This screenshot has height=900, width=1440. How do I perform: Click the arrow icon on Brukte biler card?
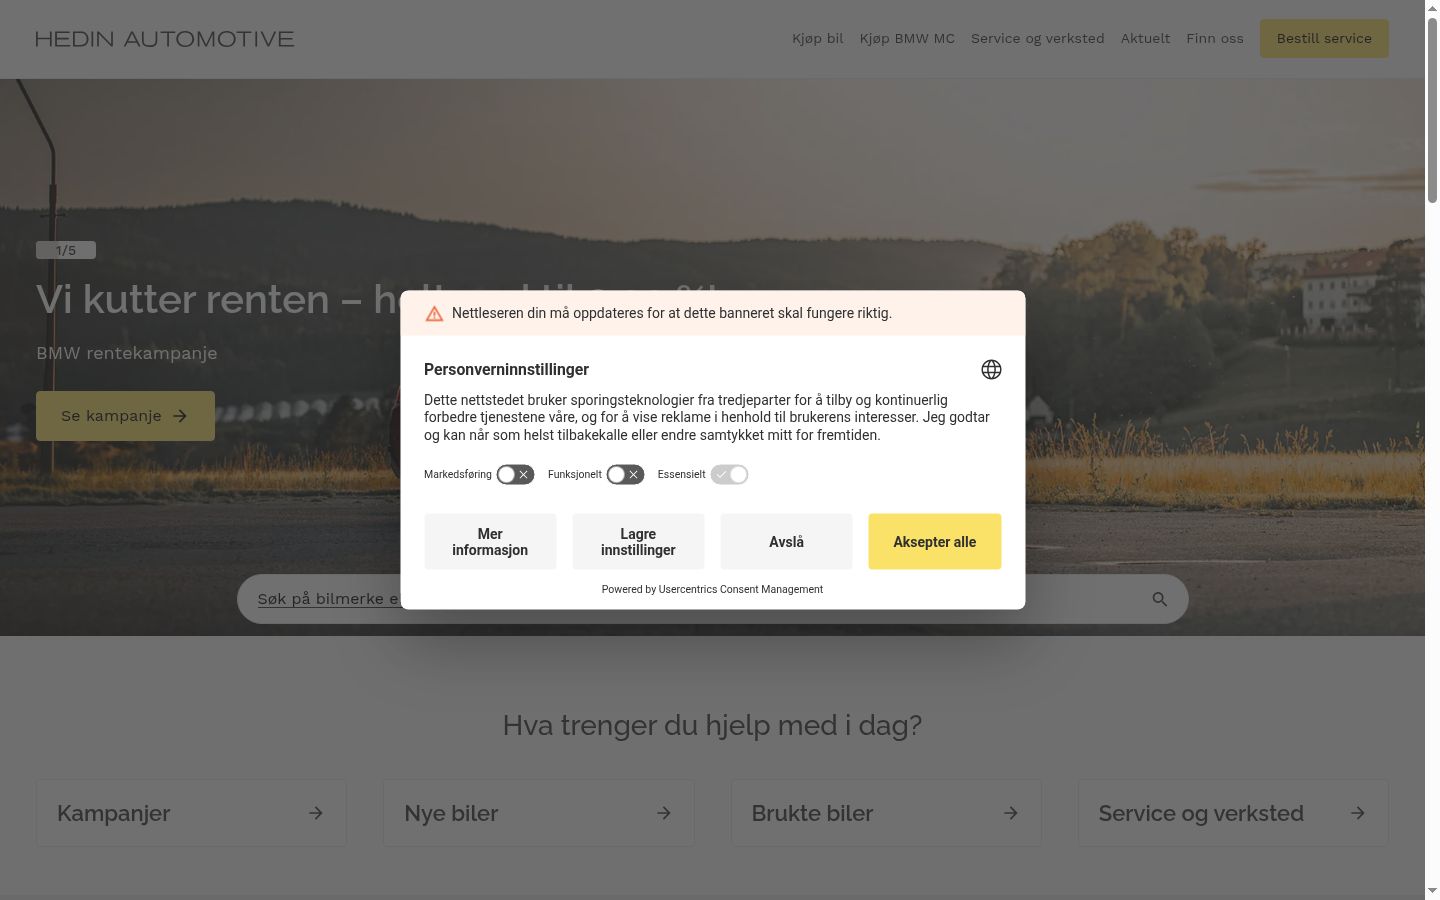tap(1011, 813)
